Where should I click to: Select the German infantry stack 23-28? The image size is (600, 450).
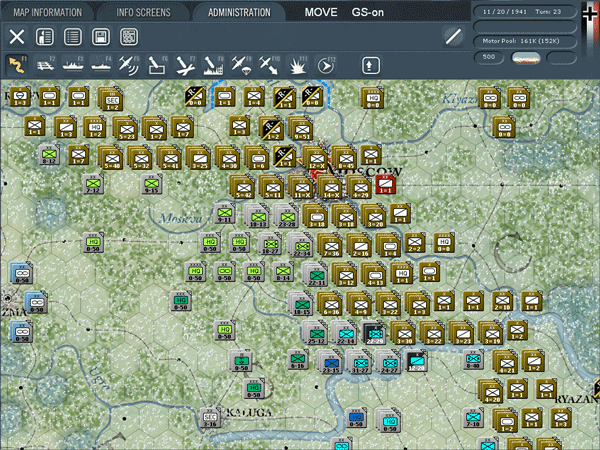tap(287, 216)
